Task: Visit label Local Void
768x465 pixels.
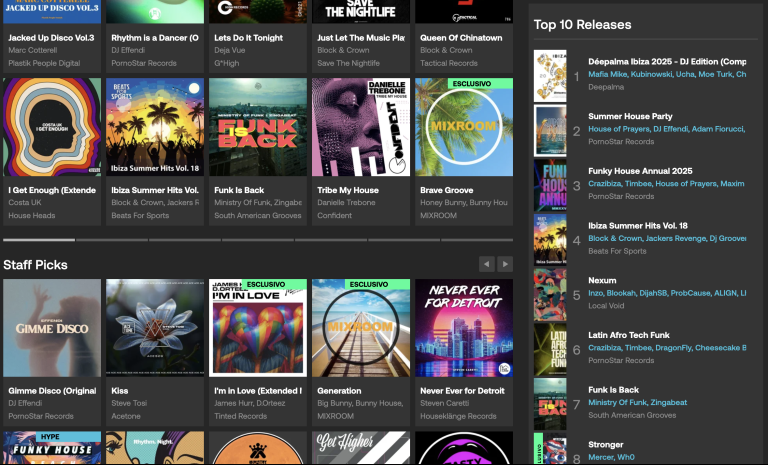Action: [606, 306]
